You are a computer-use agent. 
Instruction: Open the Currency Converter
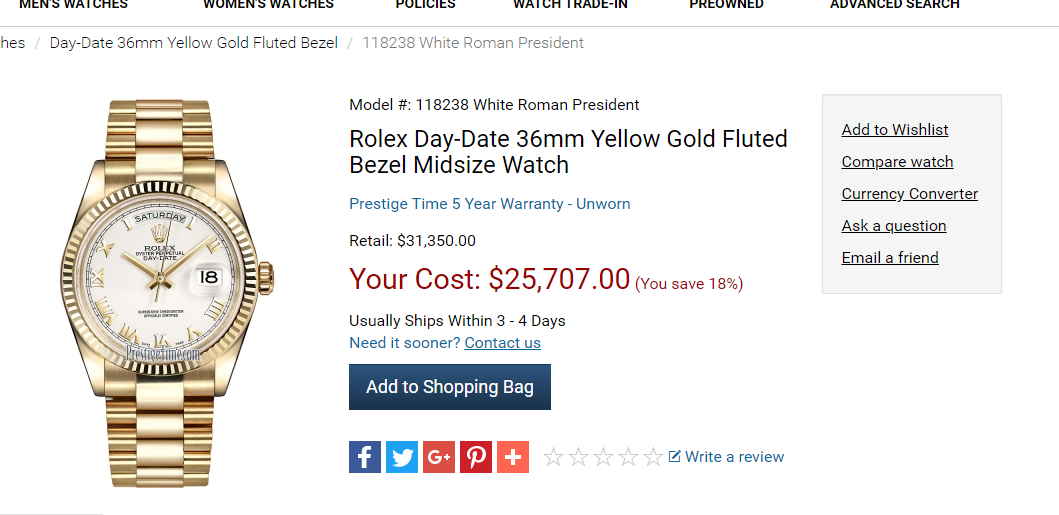(x=910, y=194)
